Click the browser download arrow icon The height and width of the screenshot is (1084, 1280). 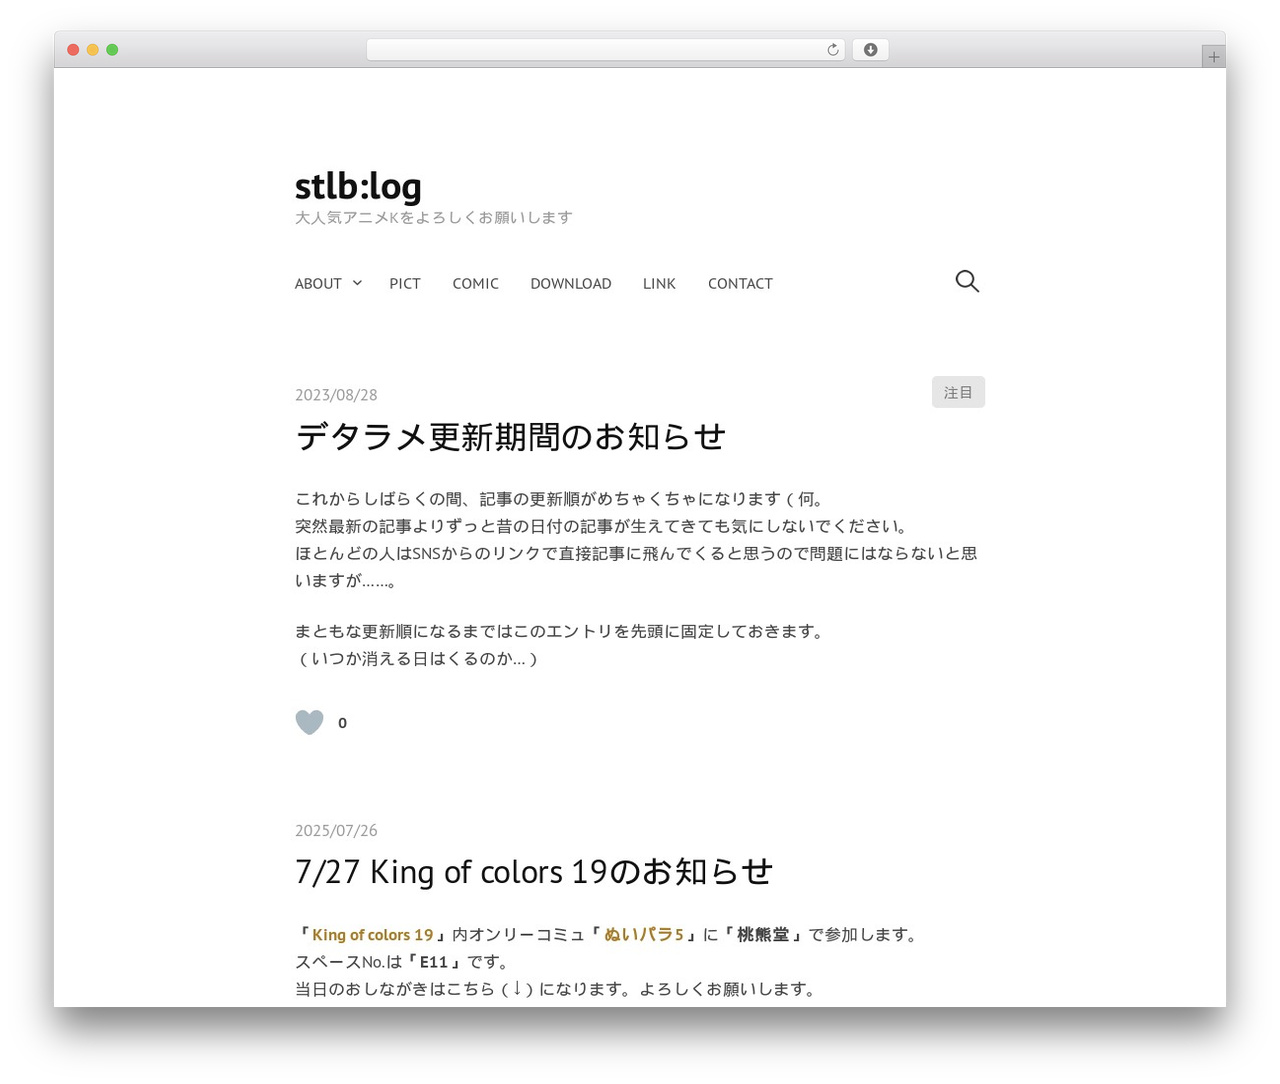[870, 50]
